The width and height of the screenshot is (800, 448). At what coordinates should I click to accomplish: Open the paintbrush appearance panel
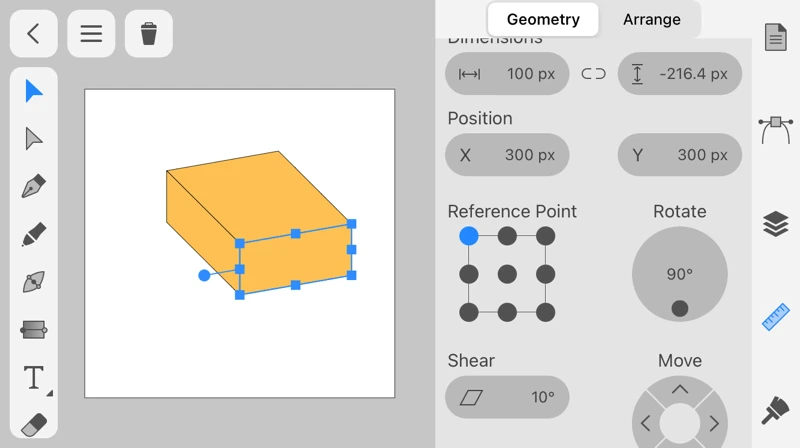776,410
